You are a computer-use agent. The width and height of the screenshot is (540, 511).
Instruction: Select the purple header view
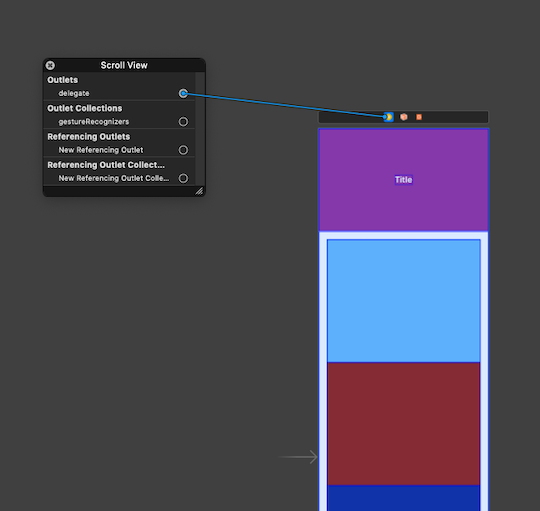point(404,180)
